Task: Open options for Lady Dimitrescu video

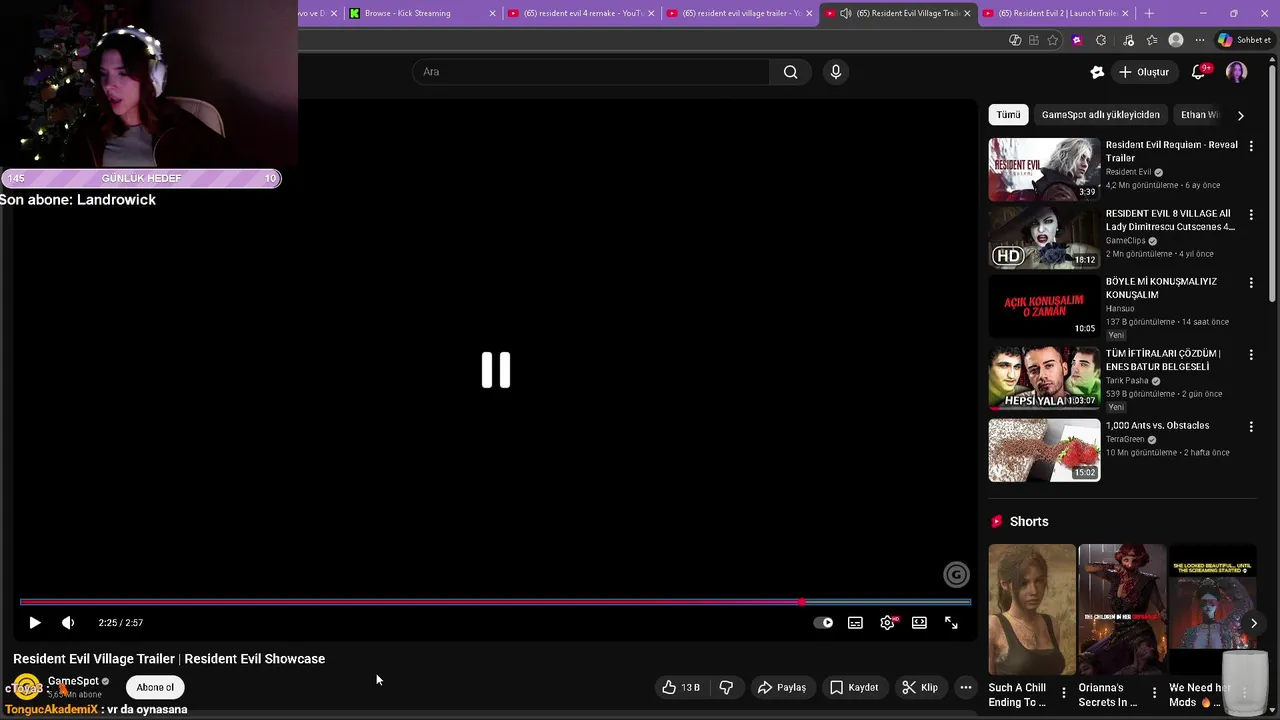Action: (x=1251, y=215)
